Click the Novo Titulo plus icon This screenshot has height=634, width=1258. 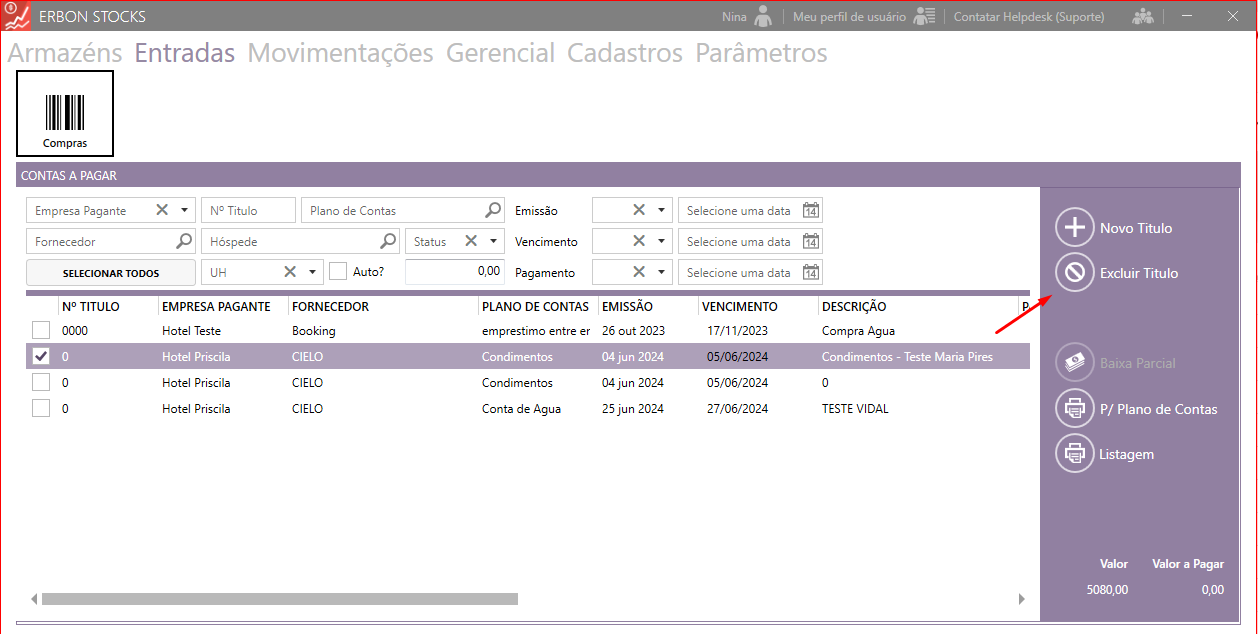(x=1075, y=228)
